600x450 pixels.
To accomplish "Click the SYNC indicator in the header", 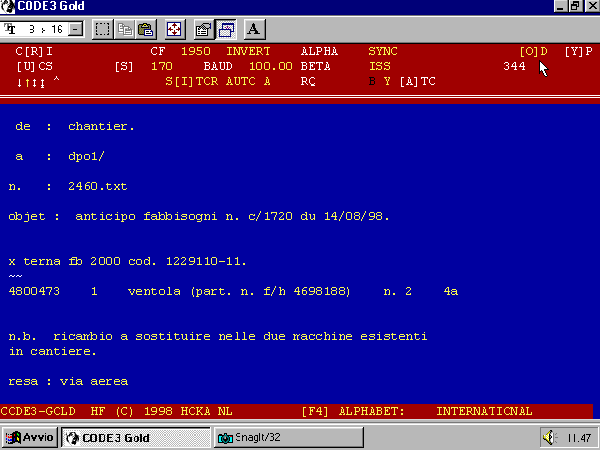I will pos(383,51).
